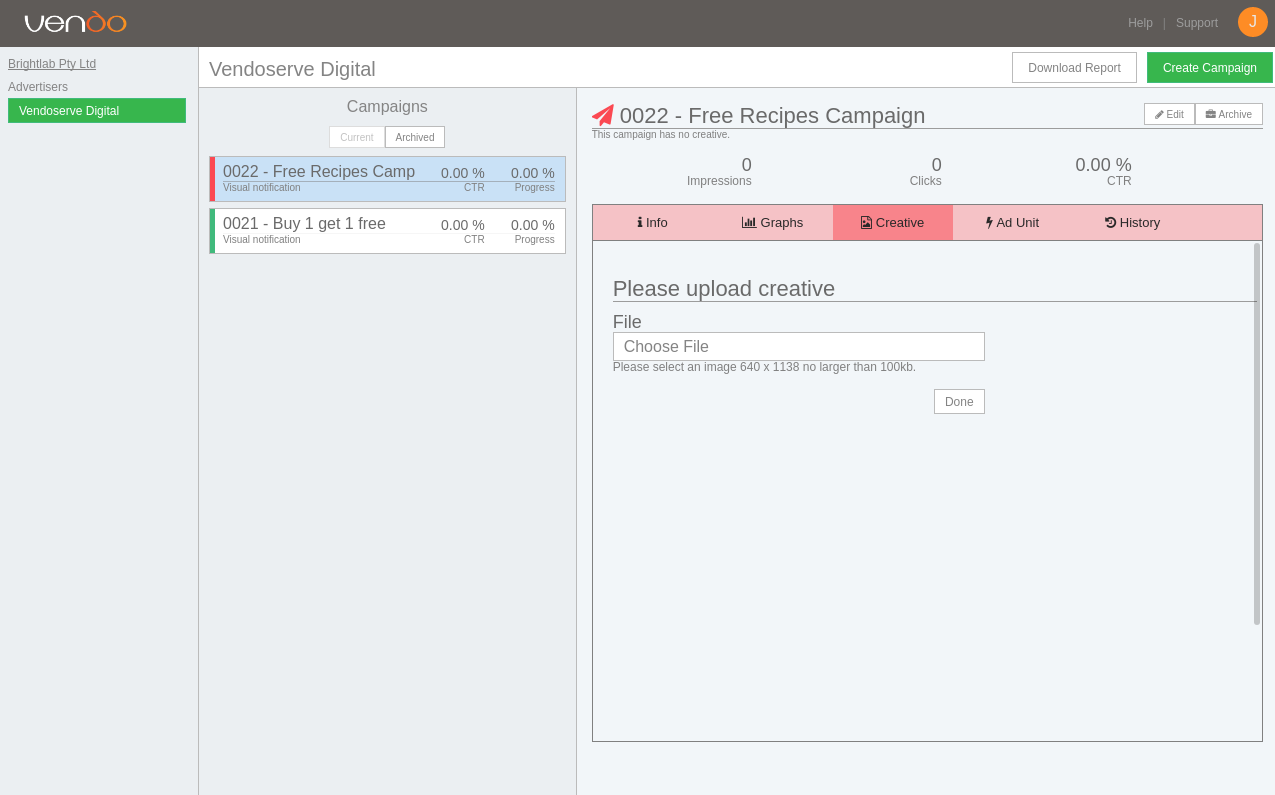Select 0021 - Buy 1 get 1 free row
1275x795 pixels.
387,231
